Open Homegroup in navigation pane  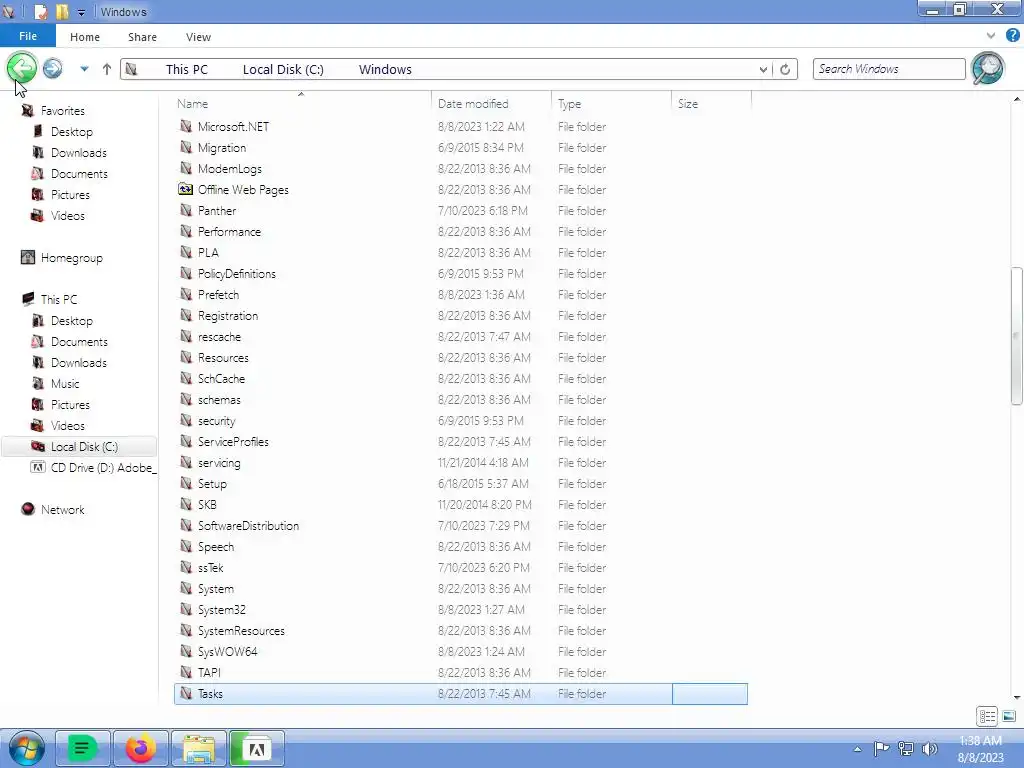point(71,258)
